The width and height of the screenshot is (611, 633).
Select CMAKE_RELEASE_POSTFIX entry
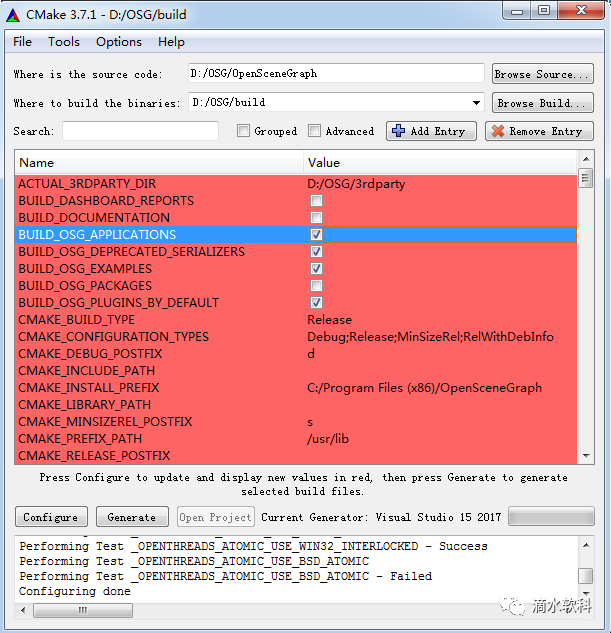[94, 455]
